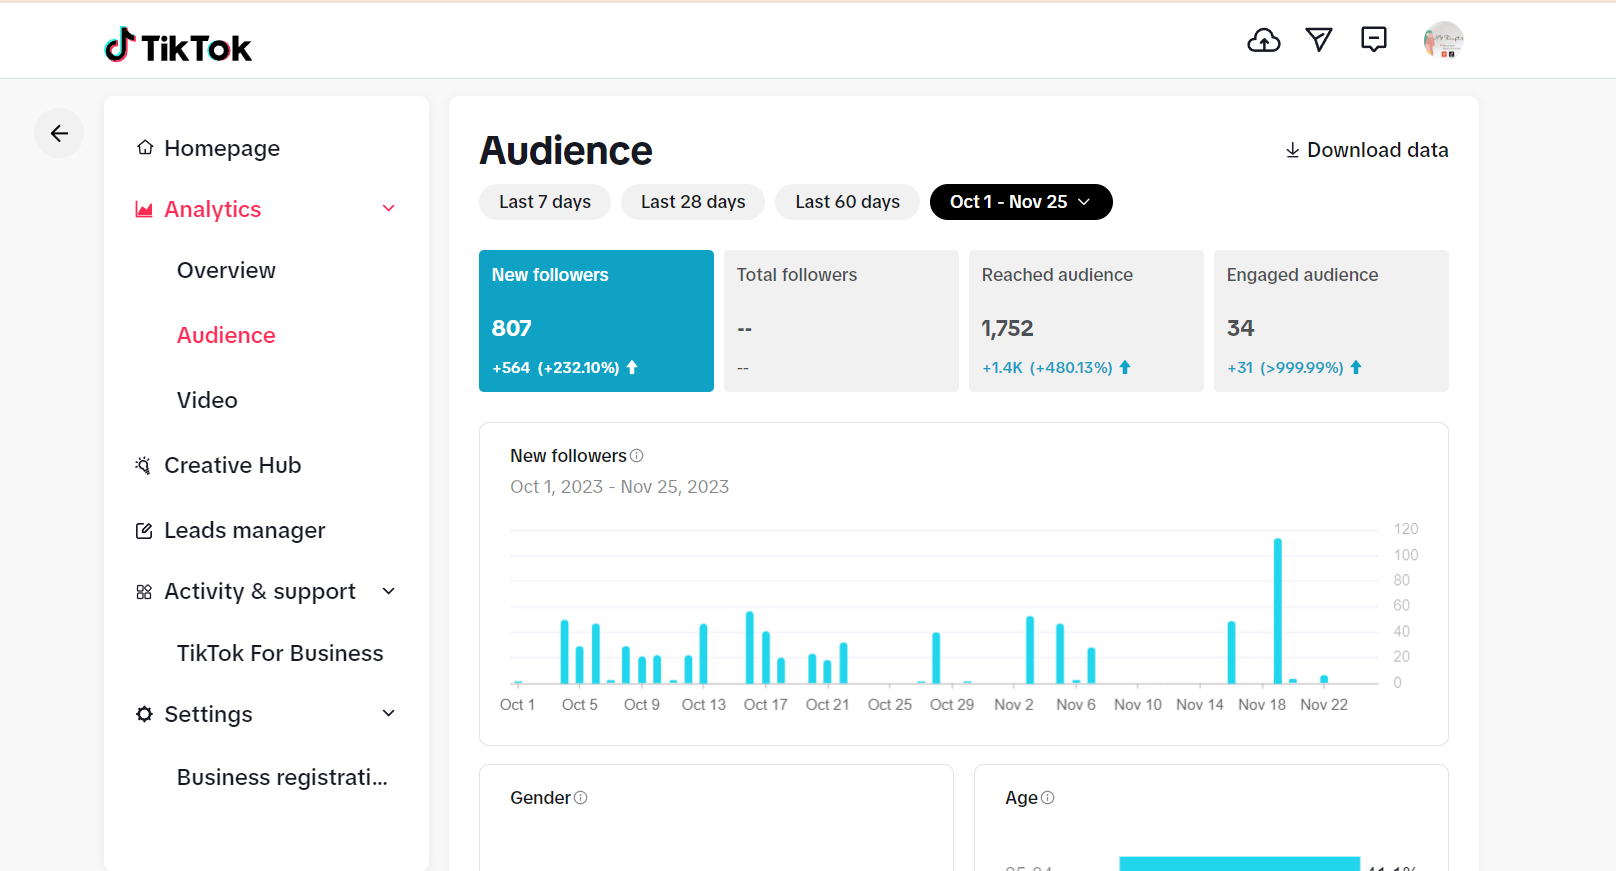The height and width of the screenshot is (871, 1616).
Task: Select the Total followers metric card
Action: point(841,321)
